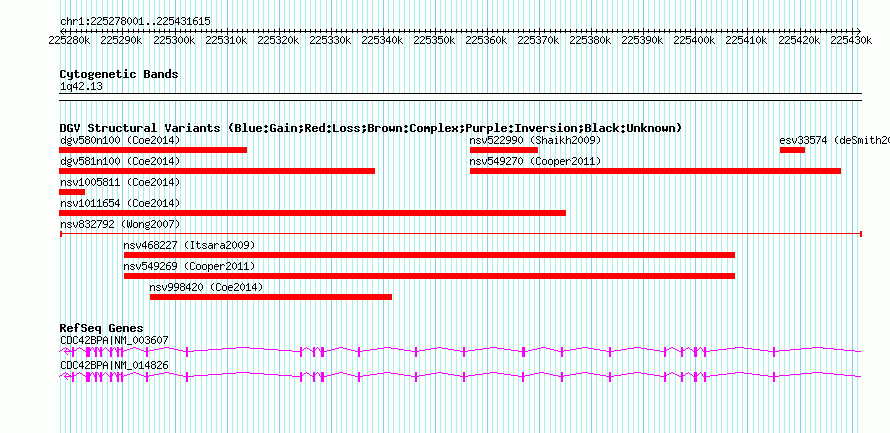Open the nsv998420 (Coe2014) label
Image resolution: width=890 pixels, height=433 pixels.
pos(207,287)
